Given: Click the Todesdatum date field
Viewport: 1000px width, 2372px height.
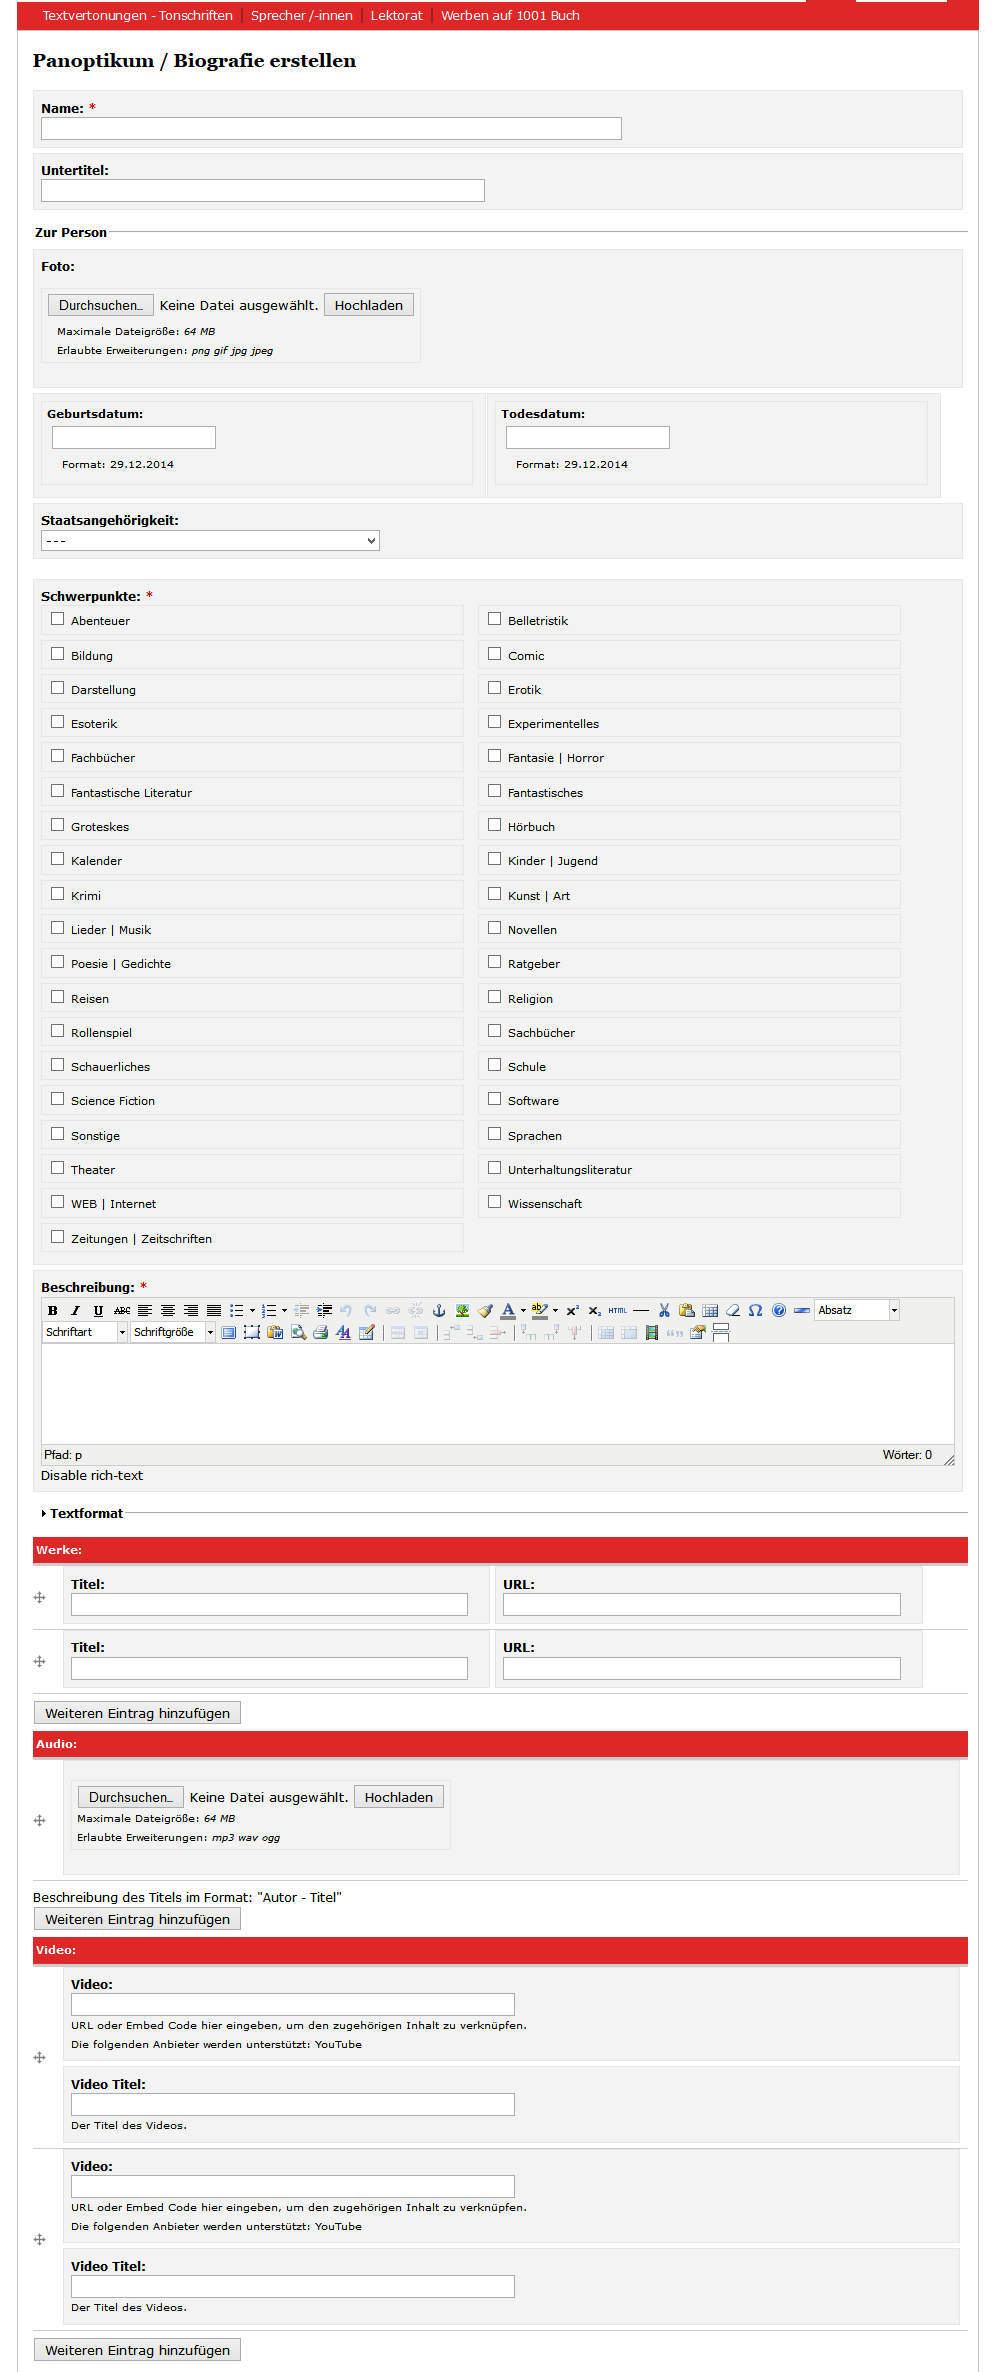Looking at the screenshot, I should 588,437.
